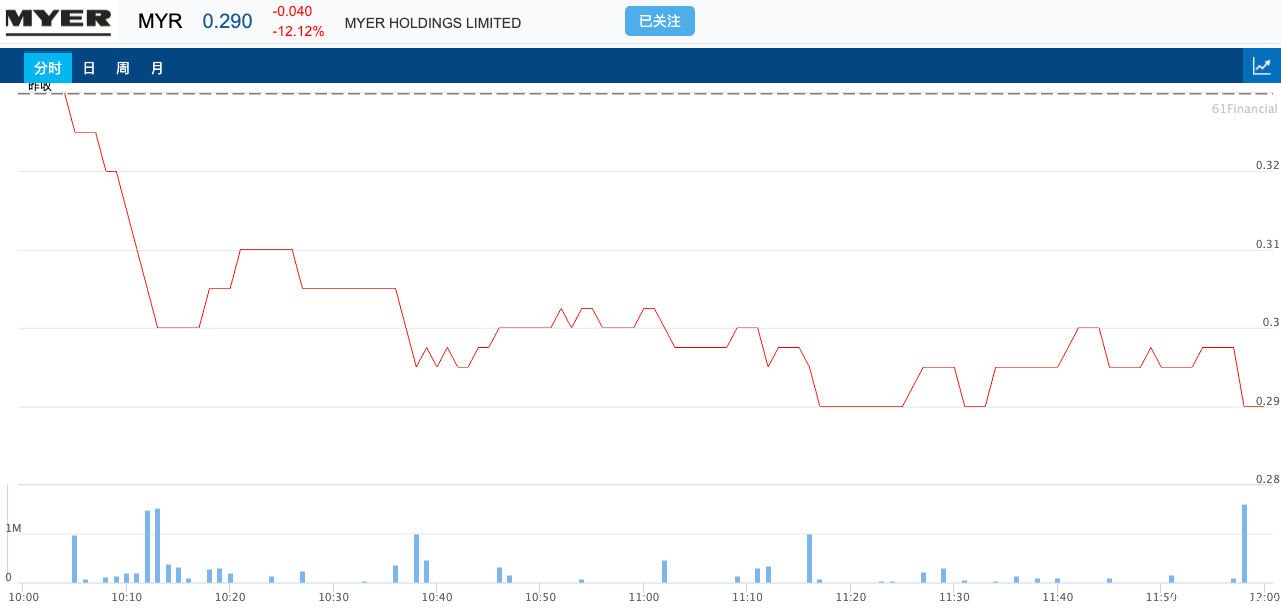
Task: Click the 10:40 time axis label
Action: pyautogui.click(x=437, y=597)
